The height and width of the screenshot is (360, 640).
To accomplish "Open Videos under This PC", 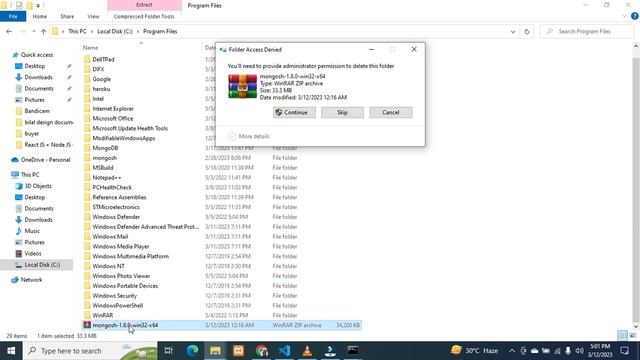I will point(33,253).
